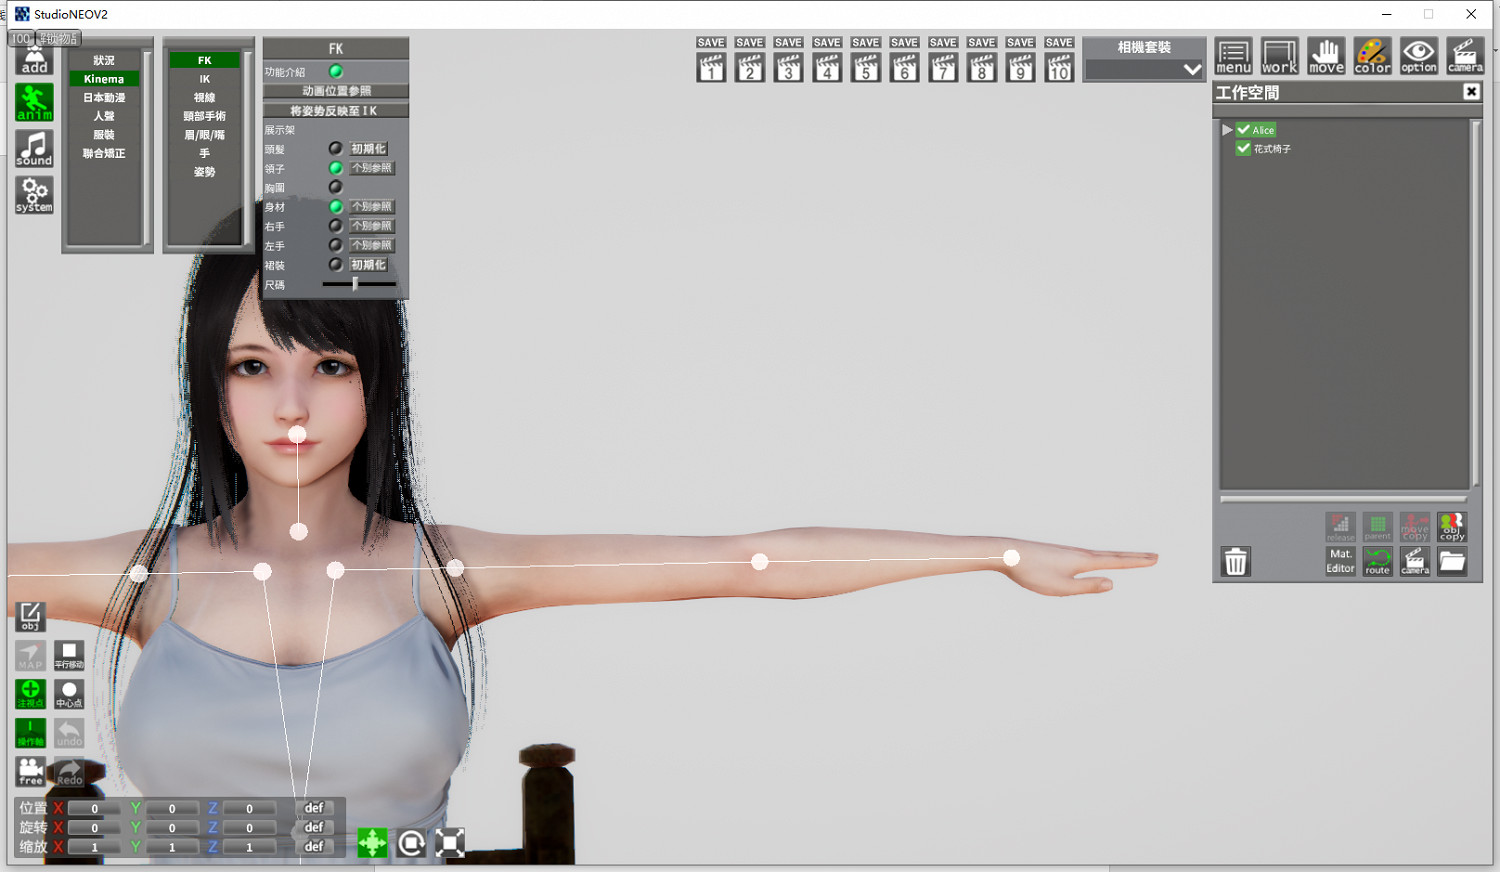Expand the Alice tree node arrow
The height and width of the screenshot is (872, 1500).
click(x=1227, y=130)
